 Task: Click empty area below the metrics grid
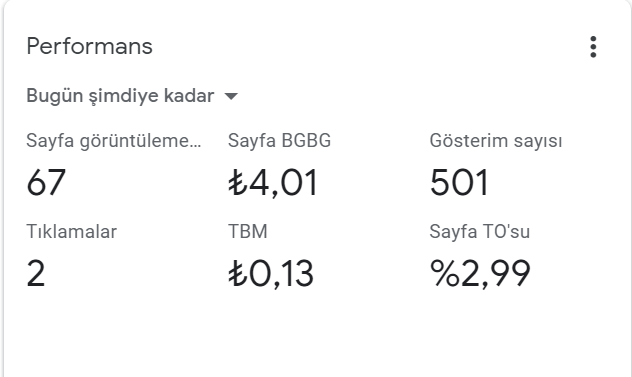coord(316,335)
